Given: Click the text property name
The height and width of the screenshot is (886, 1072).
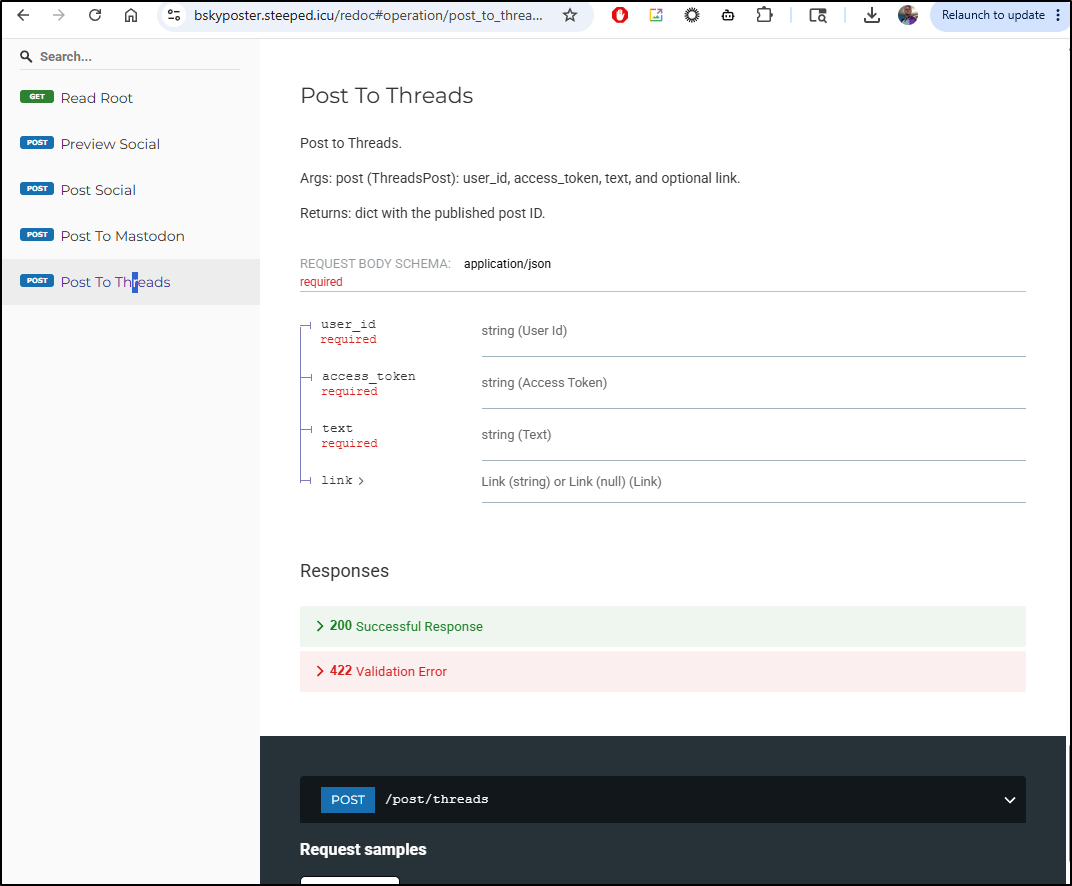Looking at the screenshot, I should point(338,429).
